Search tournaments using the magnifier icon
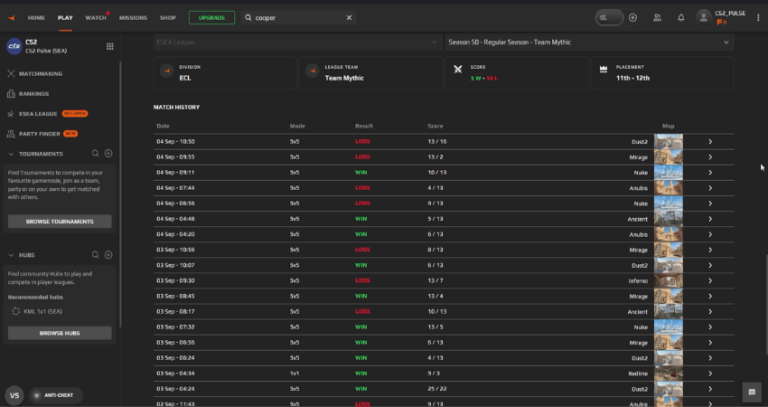Screen dimensions: 768x407 pos(96,154)
